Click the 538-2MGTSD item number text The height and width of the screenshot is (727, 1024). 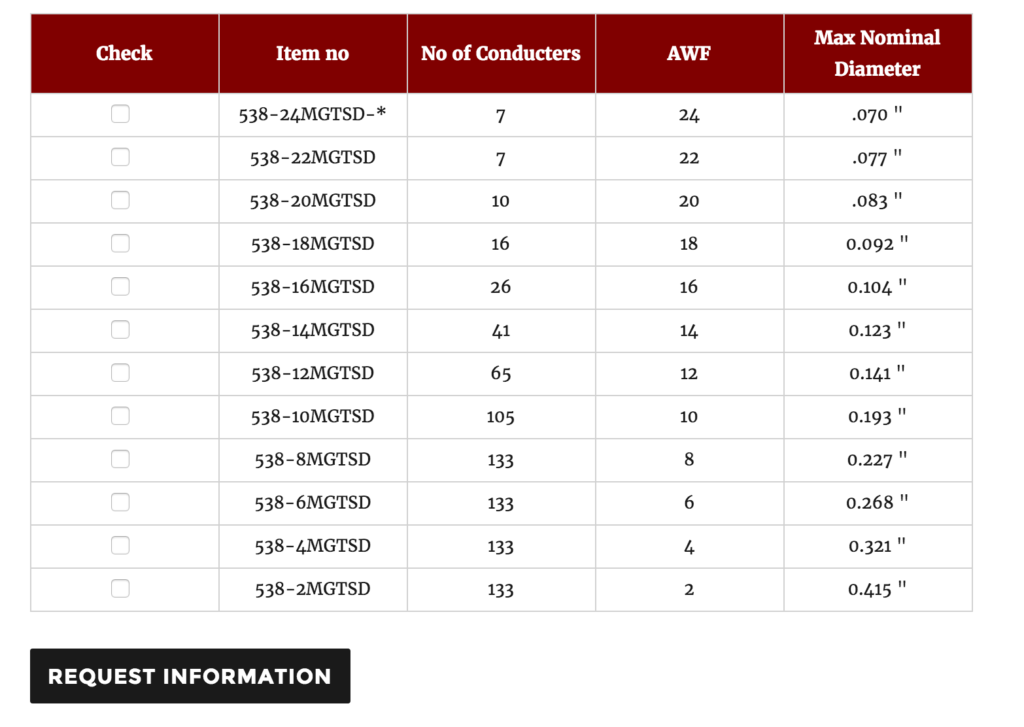(313, 589)
